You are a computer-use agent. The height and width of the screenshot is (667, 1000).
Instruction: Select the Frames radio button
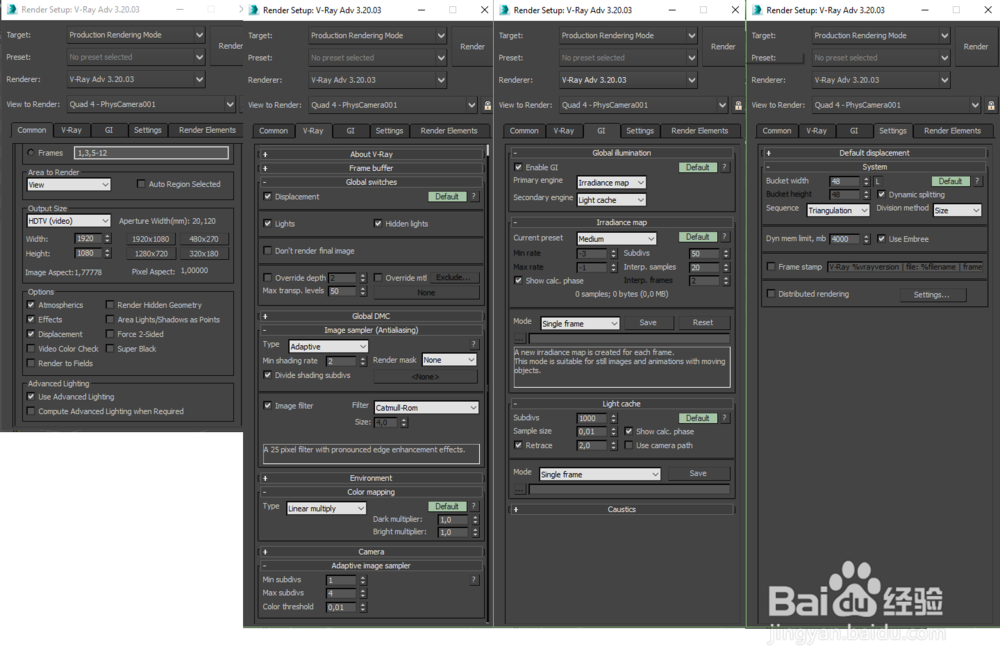click(31, 152)
